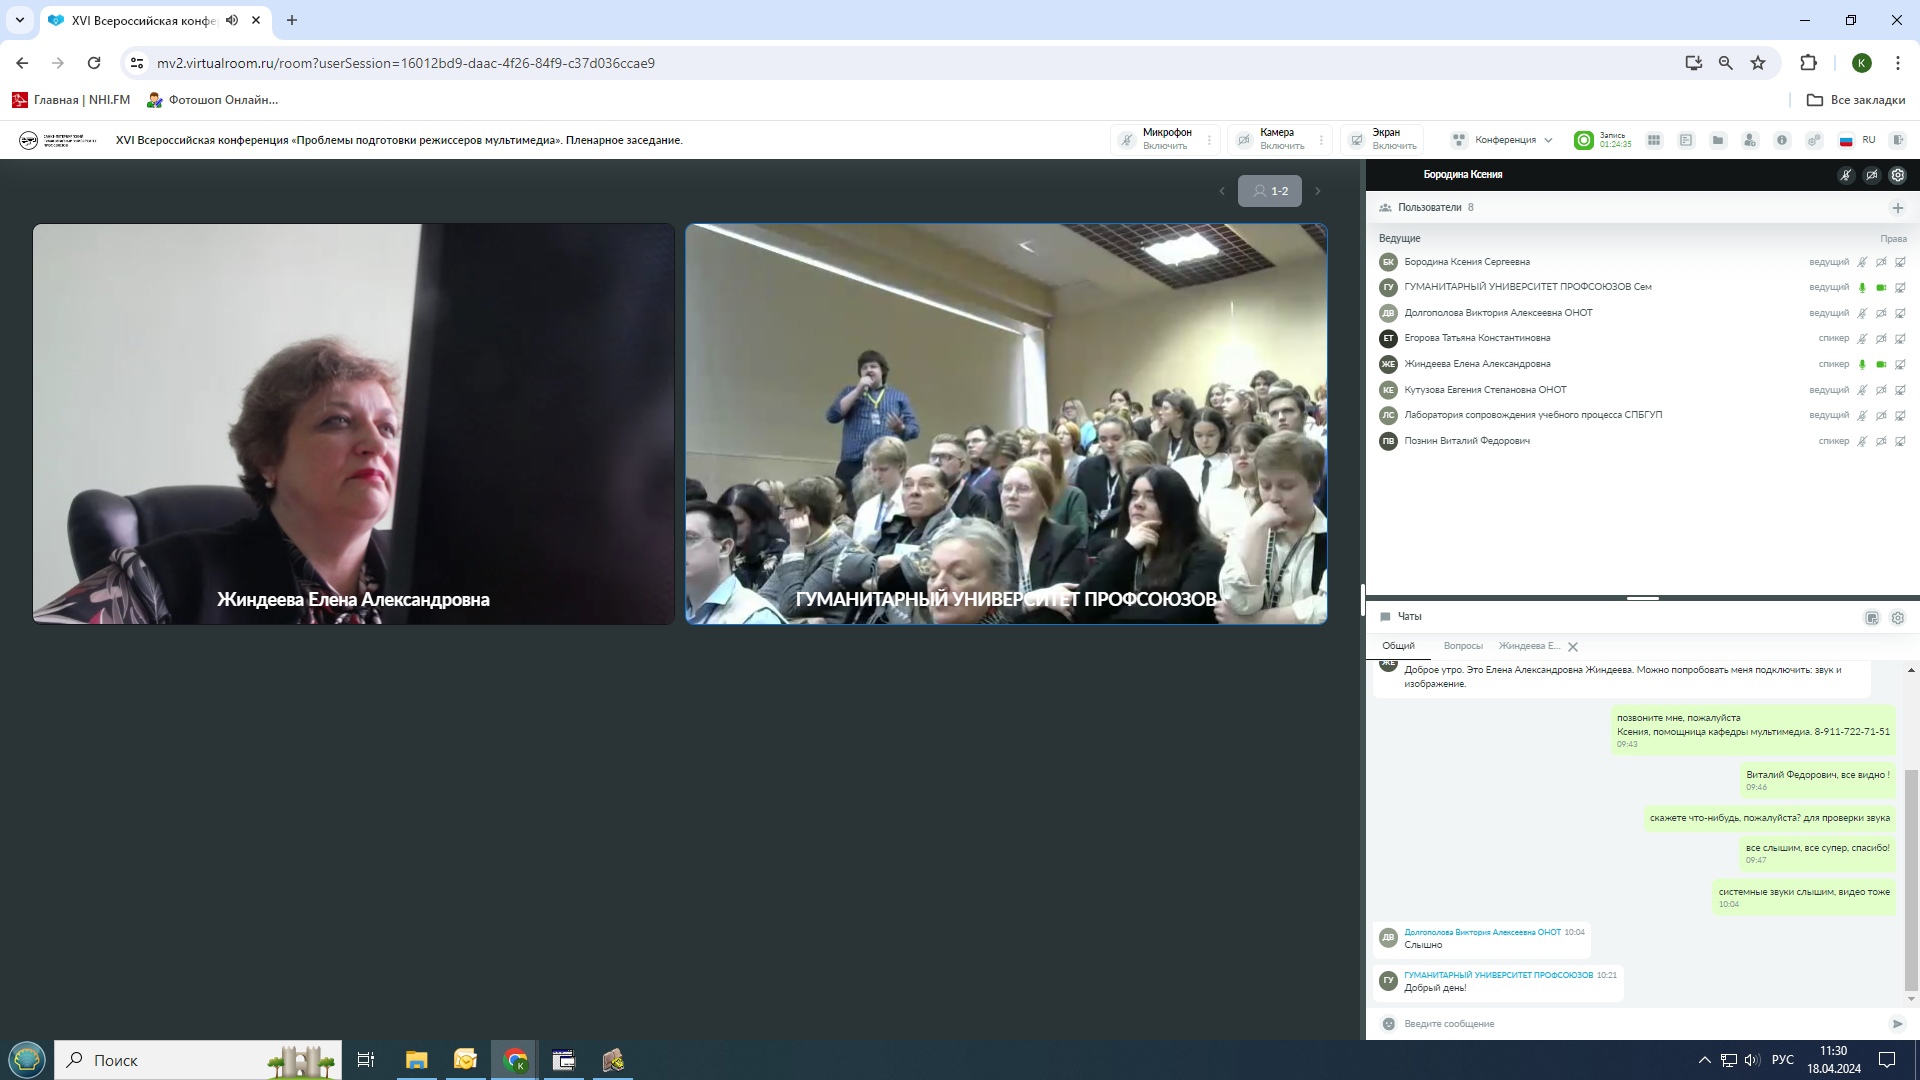Open chat settings gear in Чаты header
Image resolution: width=1920 pixels, height=1080 pixels.
coord(1898,618)
